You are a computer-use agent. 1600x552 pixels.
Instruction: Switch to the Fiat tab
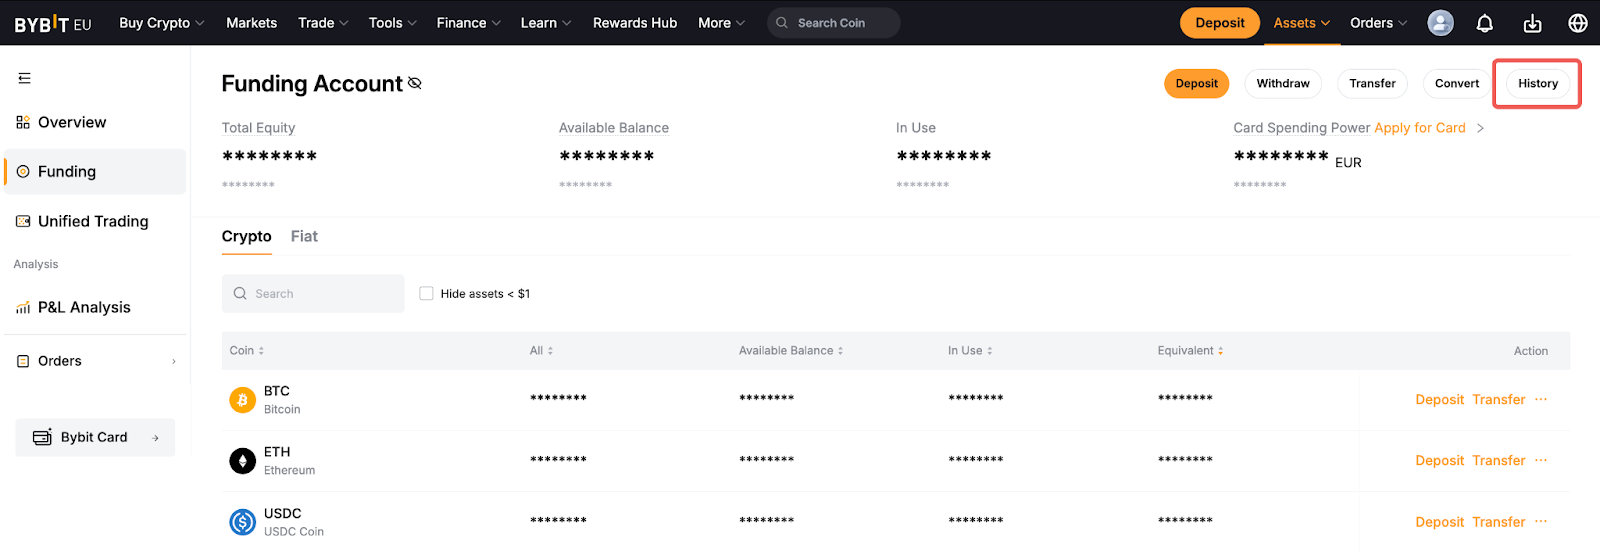304,237
